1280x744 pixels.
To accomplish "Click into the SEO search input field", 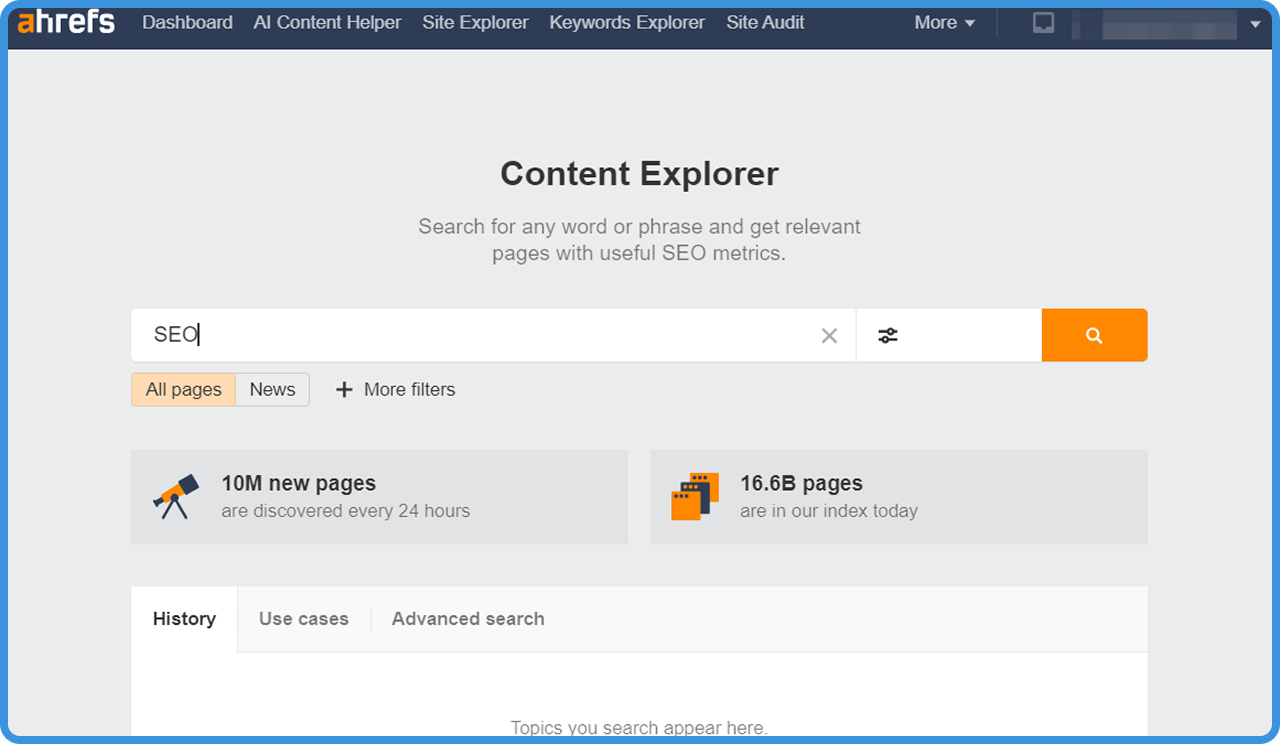I will coord(480,336).
